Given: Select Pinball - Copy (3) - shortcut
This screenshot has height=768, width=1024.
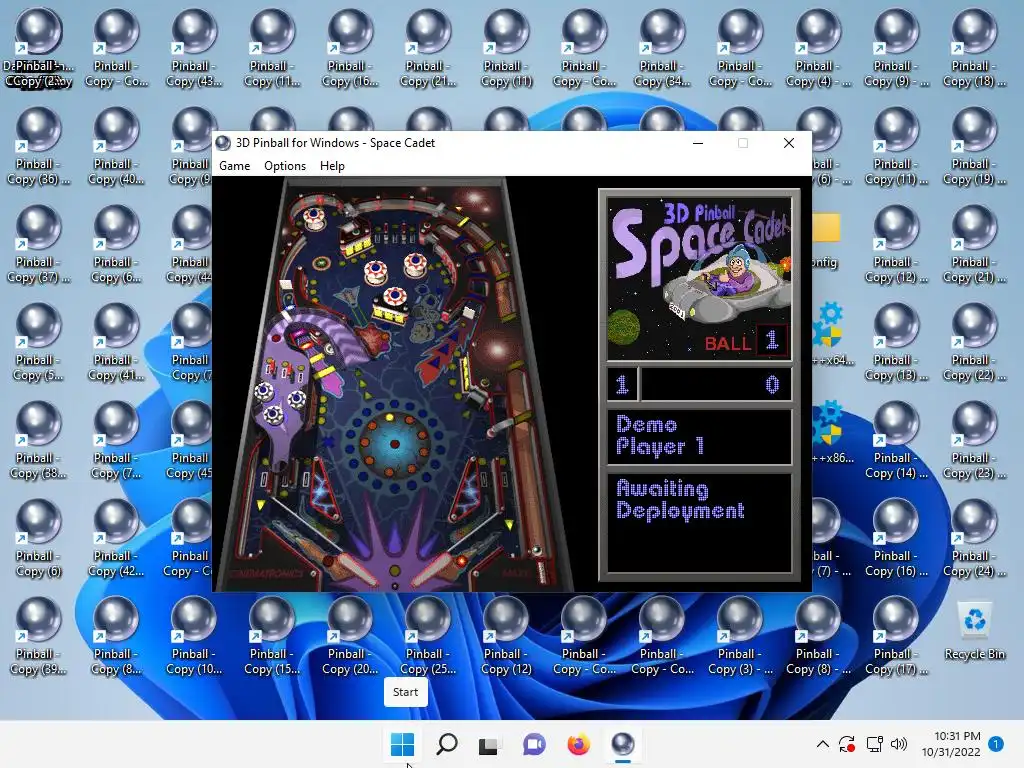Looking at the screenshot, I should [740, 635].
